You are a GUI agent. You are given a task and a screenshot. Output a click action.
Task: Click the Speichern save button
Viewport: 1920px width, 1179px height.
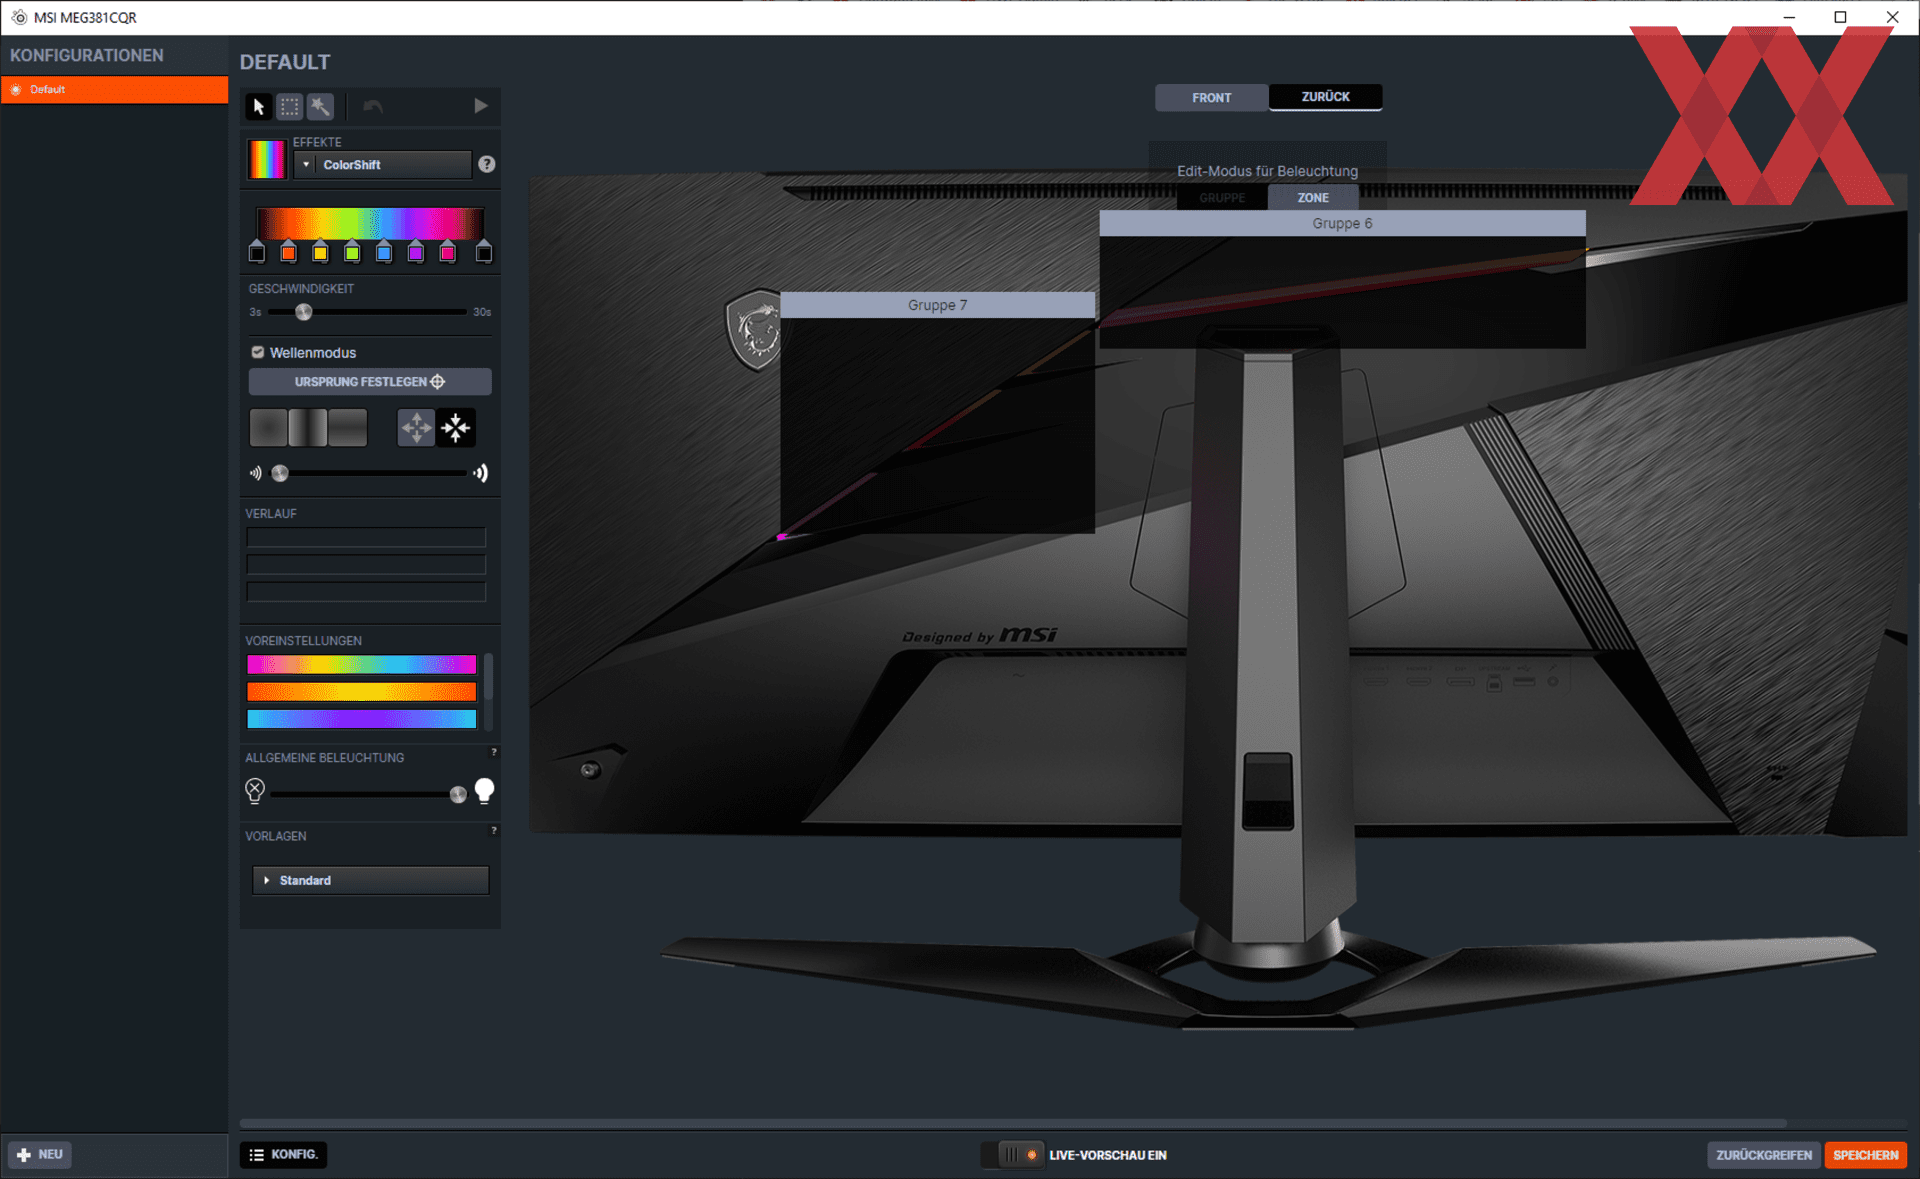pyautogui.click(x=1866, y=1155)
